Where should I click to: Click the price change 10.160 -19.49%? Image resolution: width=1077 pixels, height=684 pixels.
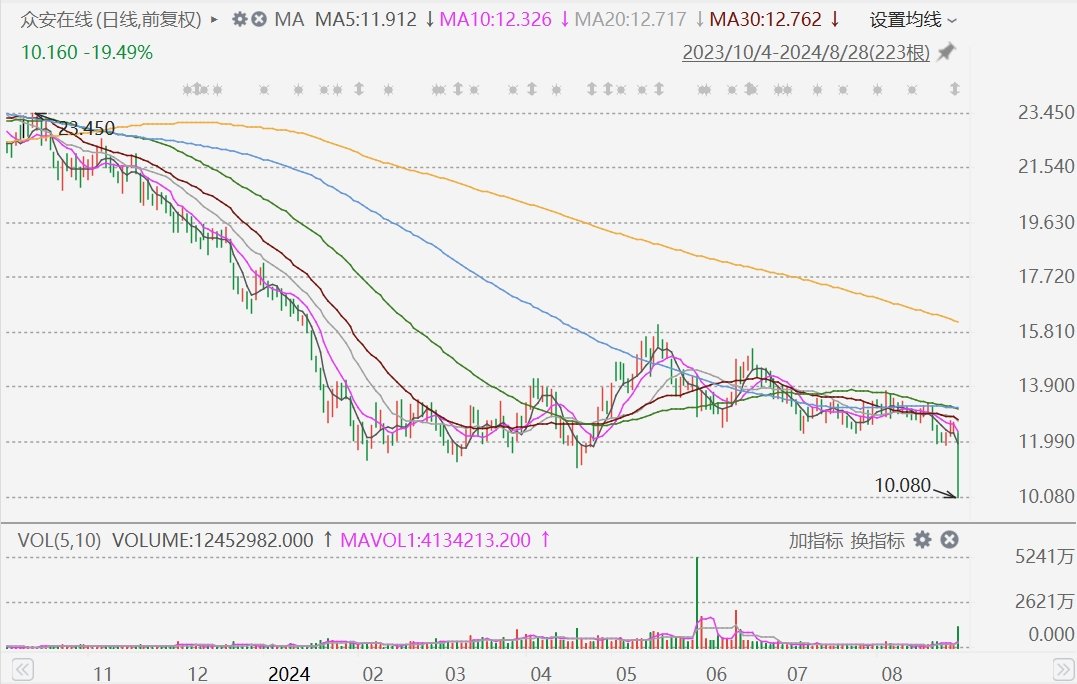87,52
